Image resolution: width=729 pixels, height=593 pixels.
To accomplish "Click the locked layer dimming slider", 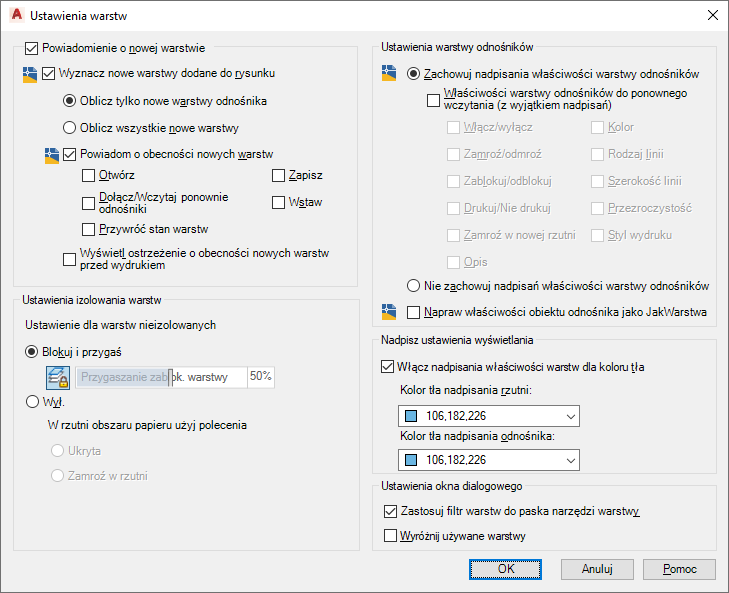I will (x=160, y=377).
